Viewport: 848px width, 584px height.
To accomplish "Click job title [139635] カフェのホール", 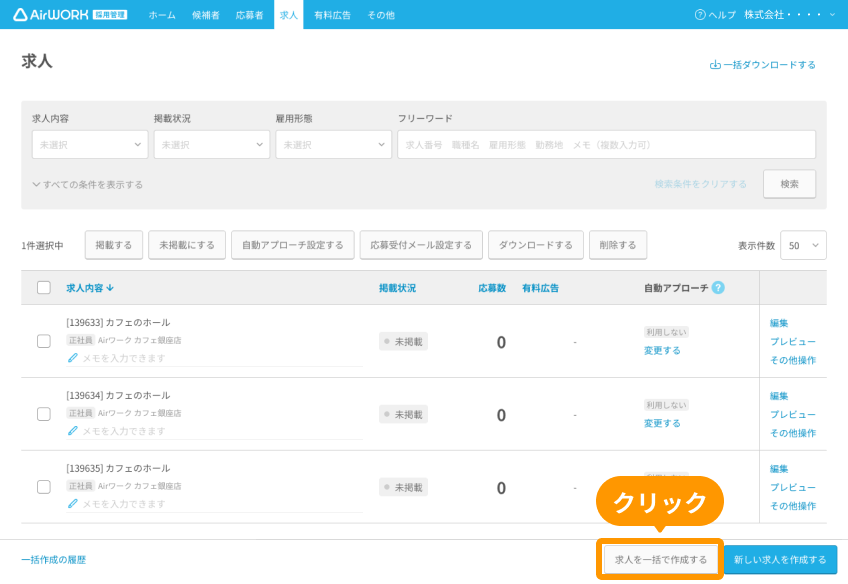I will tap(118, 468).
